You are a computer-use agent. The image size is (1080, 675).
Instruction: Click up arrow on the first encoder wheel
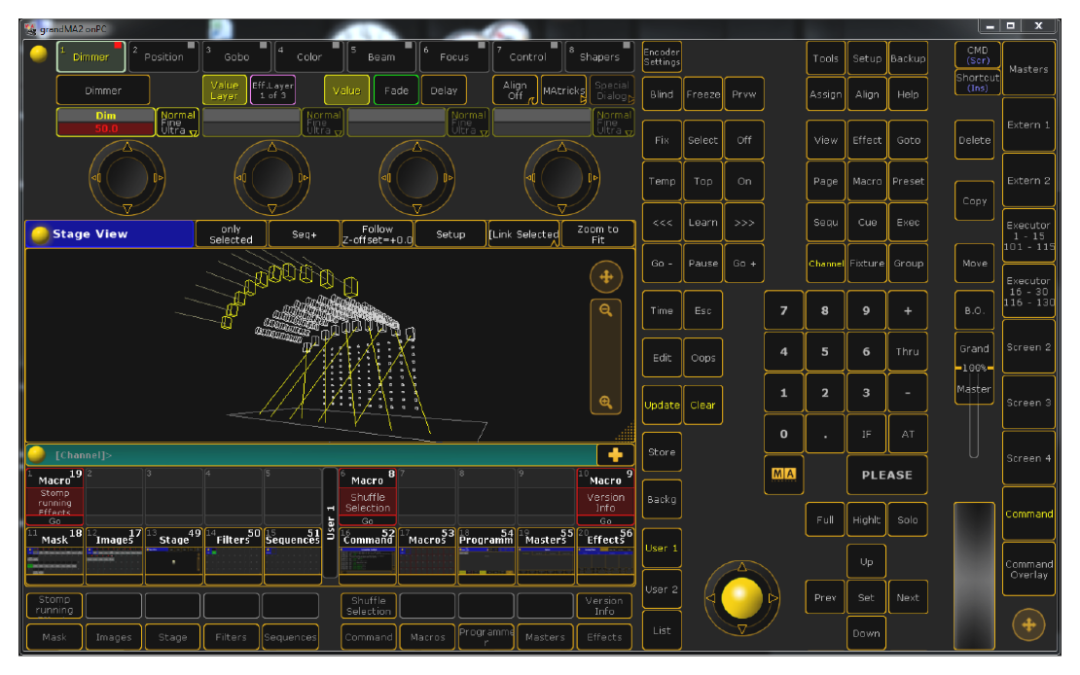[x=127, y=147]
